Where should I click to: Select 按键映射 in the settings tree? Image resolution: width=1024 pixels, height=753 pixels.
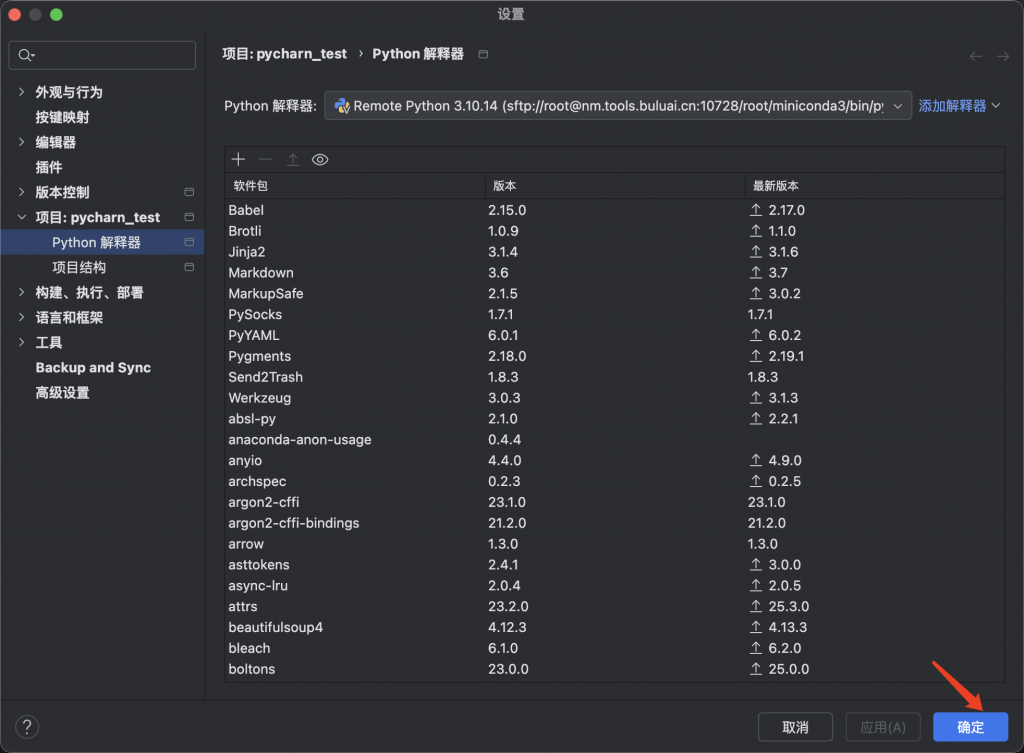pos(62,117)
